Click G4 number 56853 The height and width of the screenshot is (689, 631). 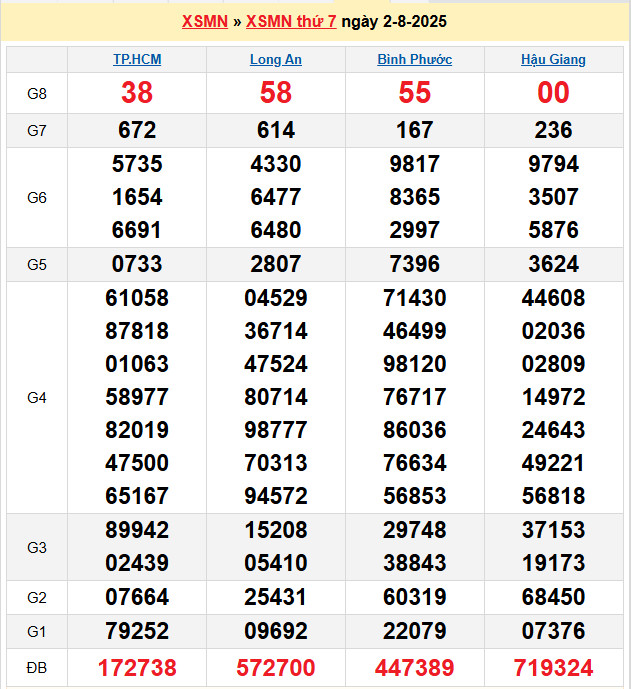[x=414, y=496]
